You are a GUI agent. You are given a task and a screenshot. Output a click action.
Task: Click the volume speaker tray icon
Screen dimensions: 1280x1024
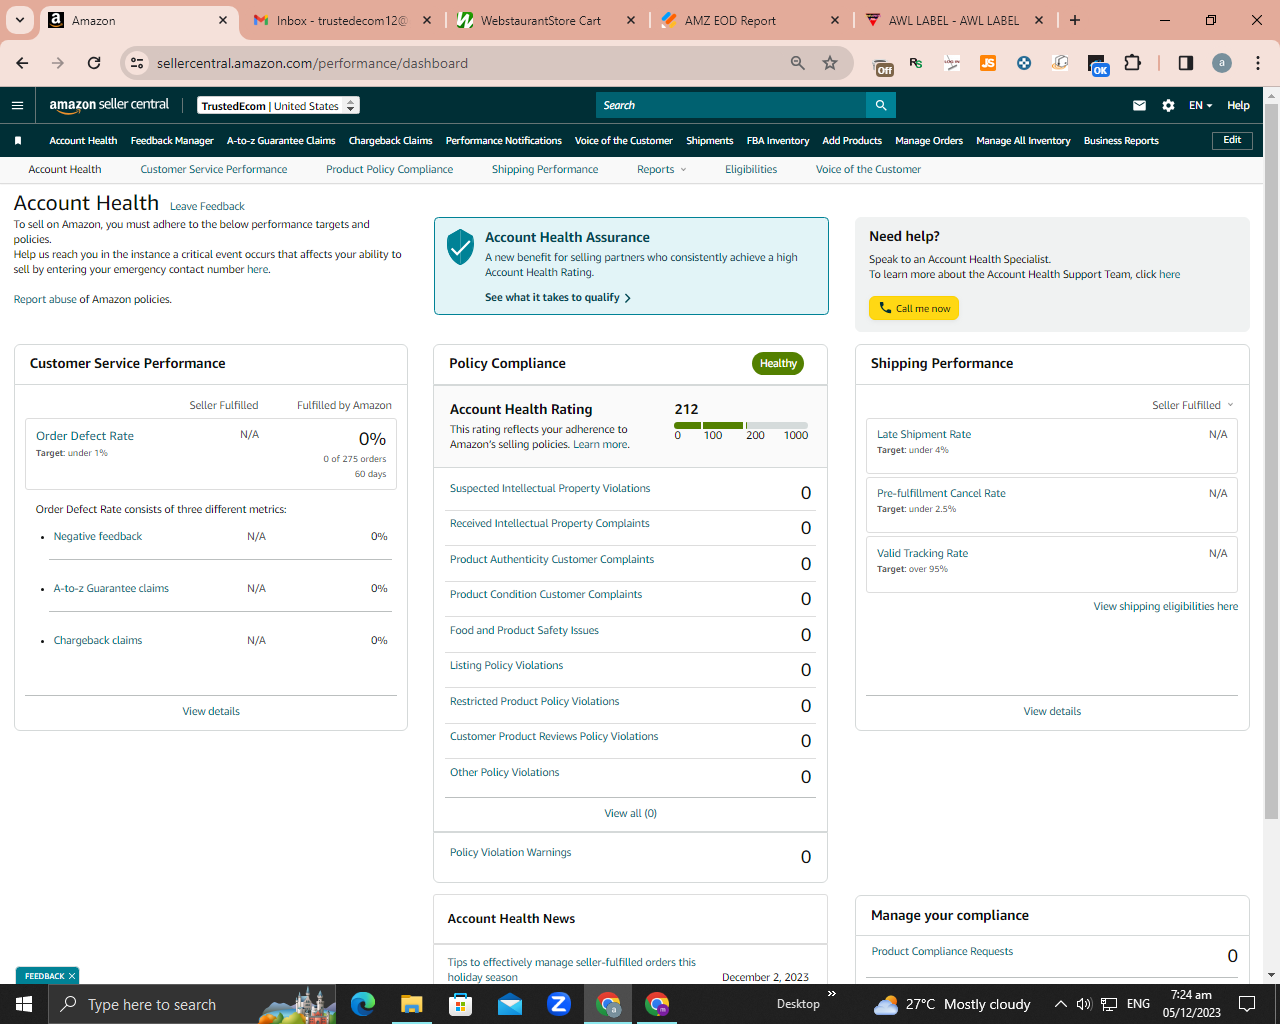pos(1084,1004)
